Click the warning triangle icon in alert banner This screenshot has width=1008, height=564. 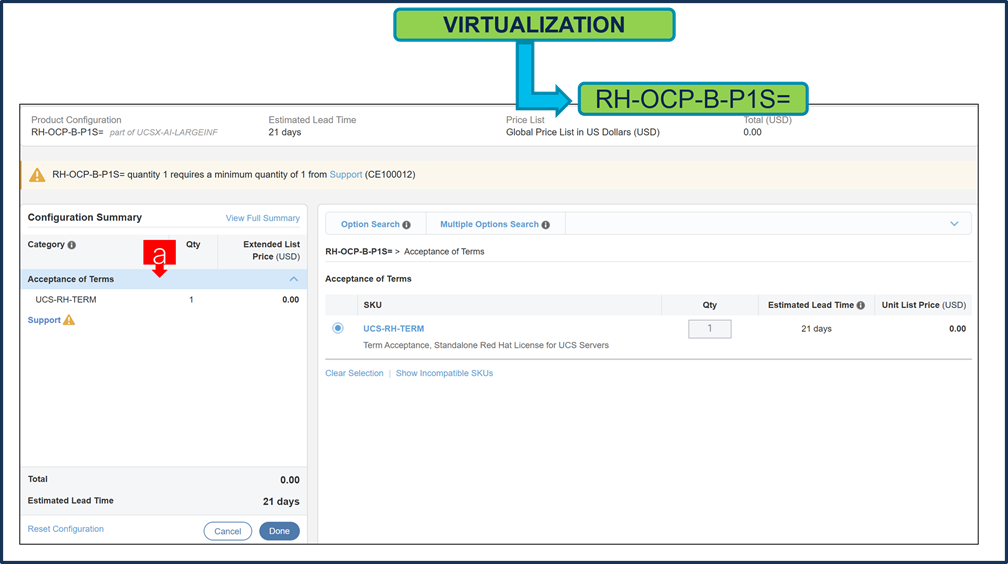point(37,175)
